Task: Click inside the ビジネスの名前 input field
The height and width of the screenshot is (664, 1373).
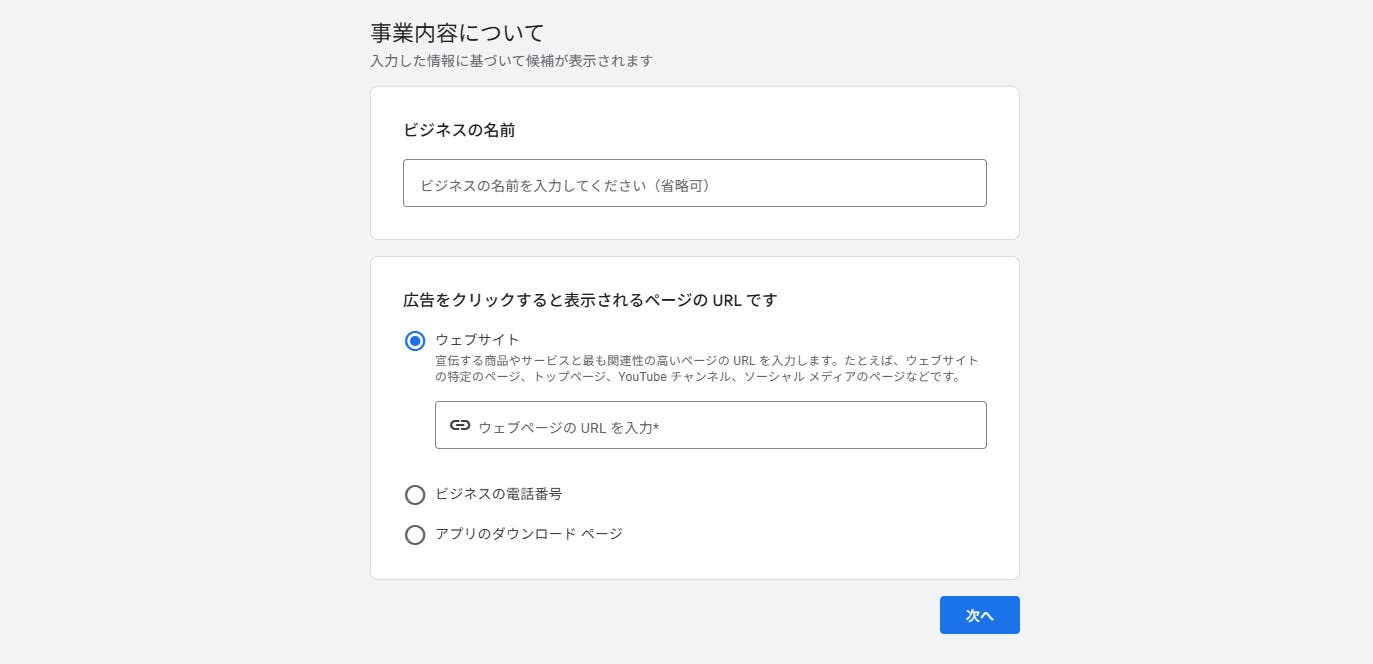Action: 694,183
